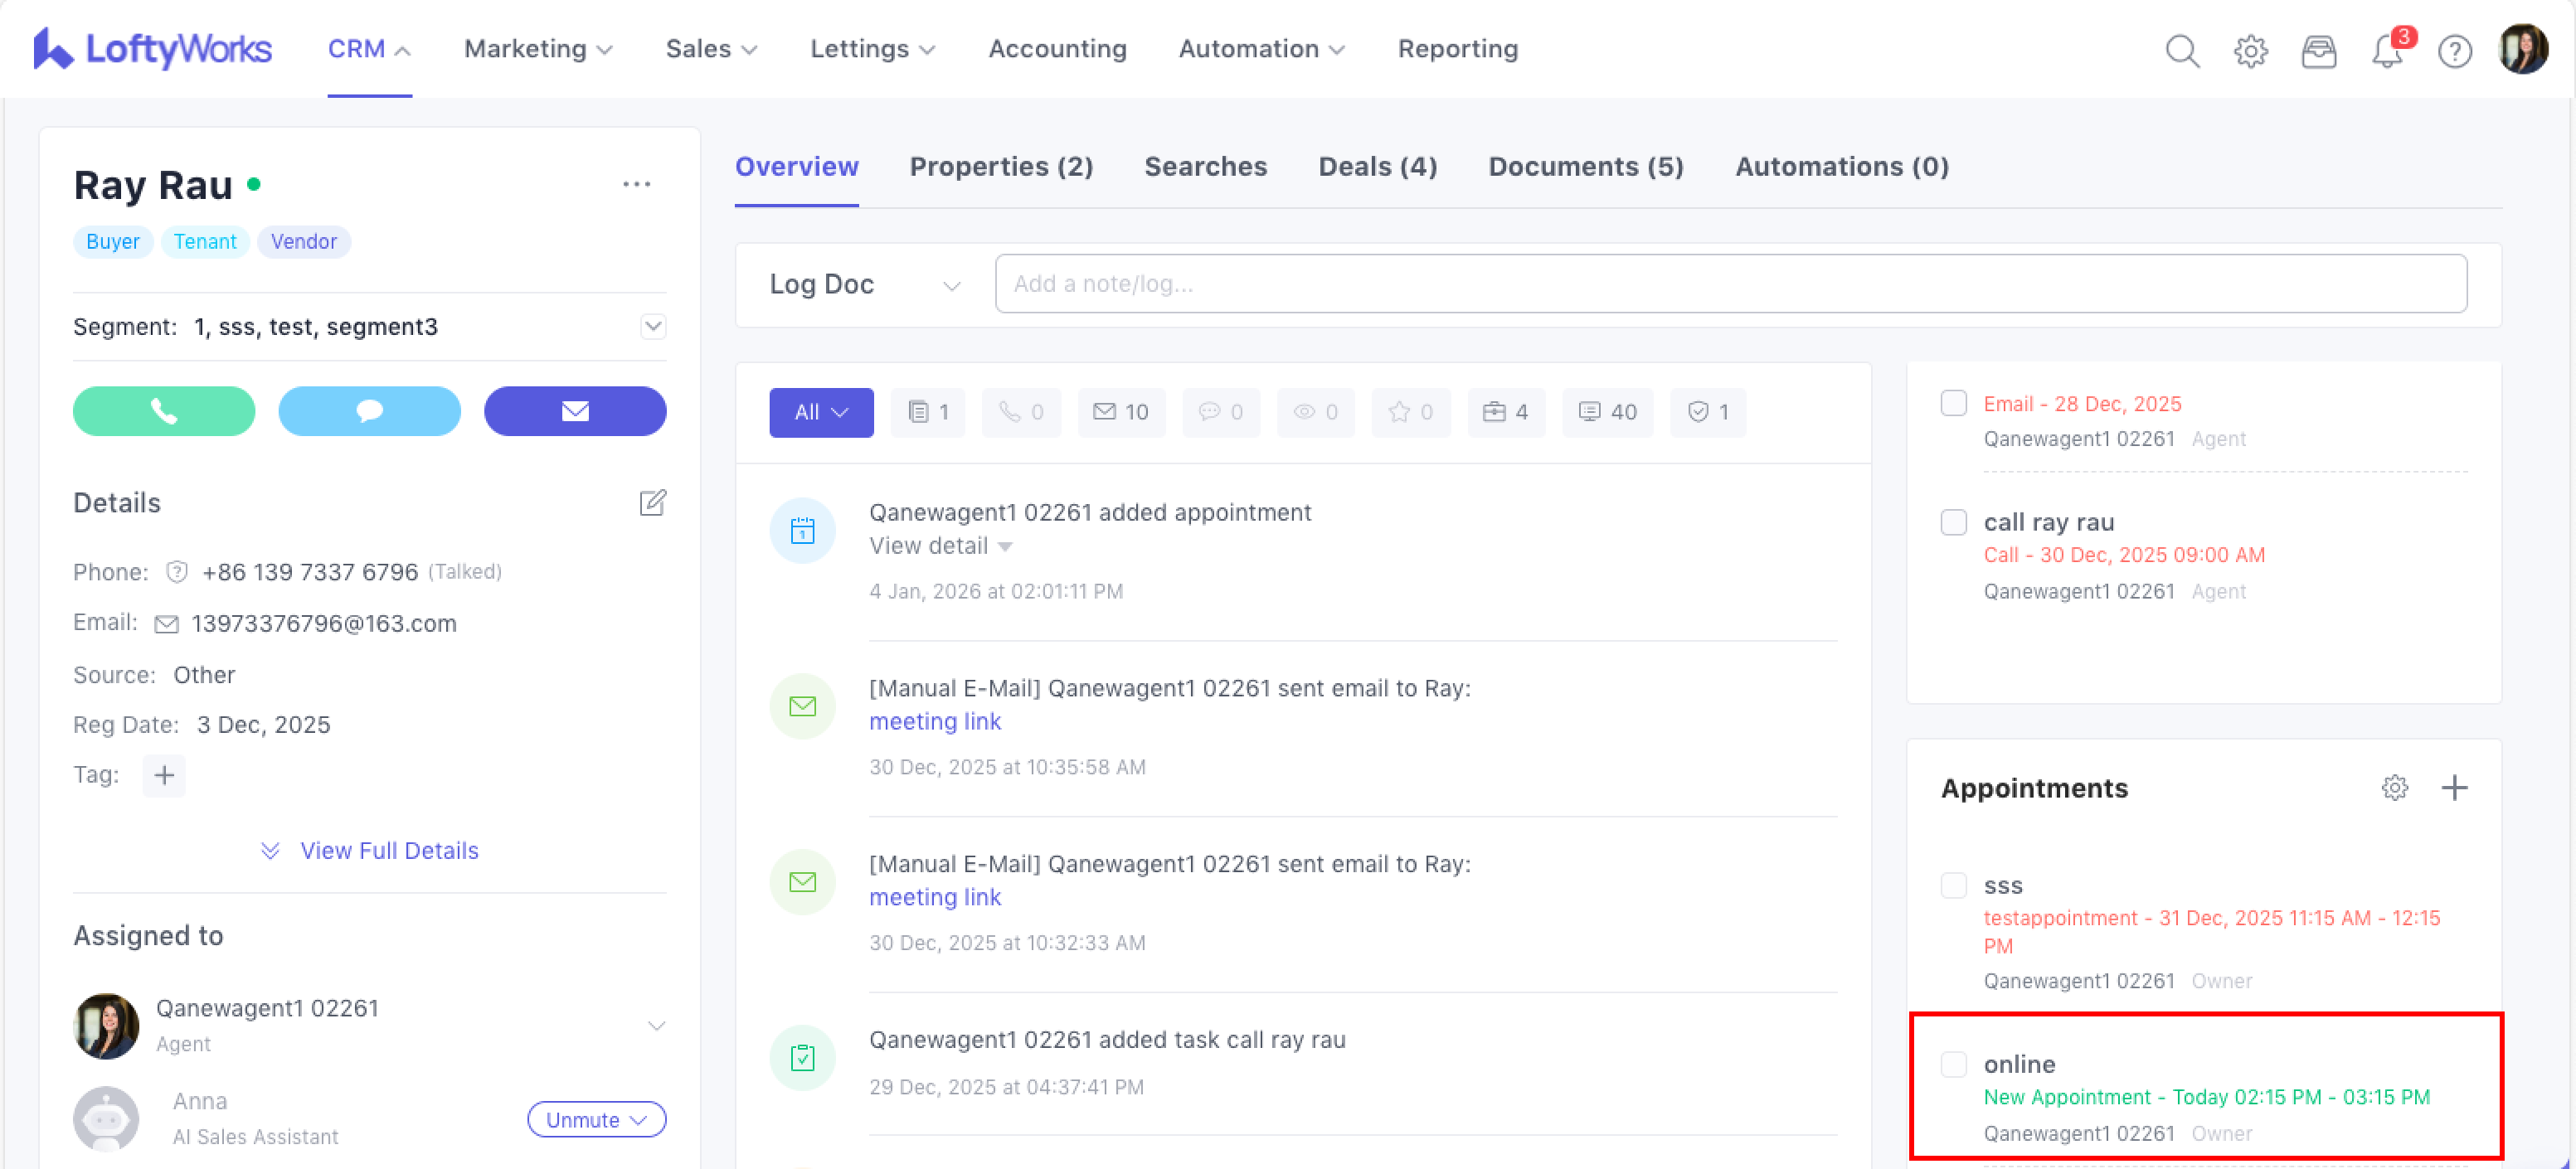Click the search magnifier icon
The width and height of the screenshot is (2576, 1169).
2182,50
